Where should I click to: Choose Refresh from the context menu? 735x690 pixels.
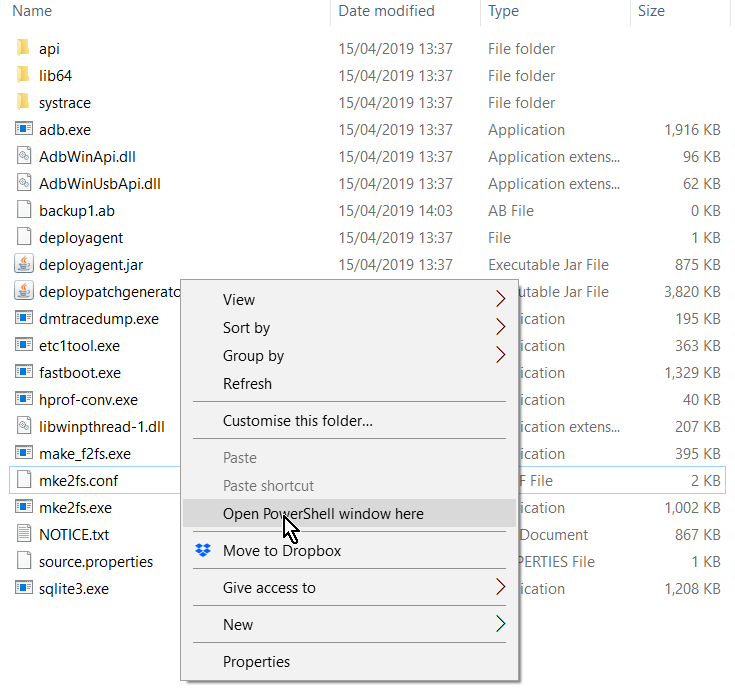pos(247,383)
